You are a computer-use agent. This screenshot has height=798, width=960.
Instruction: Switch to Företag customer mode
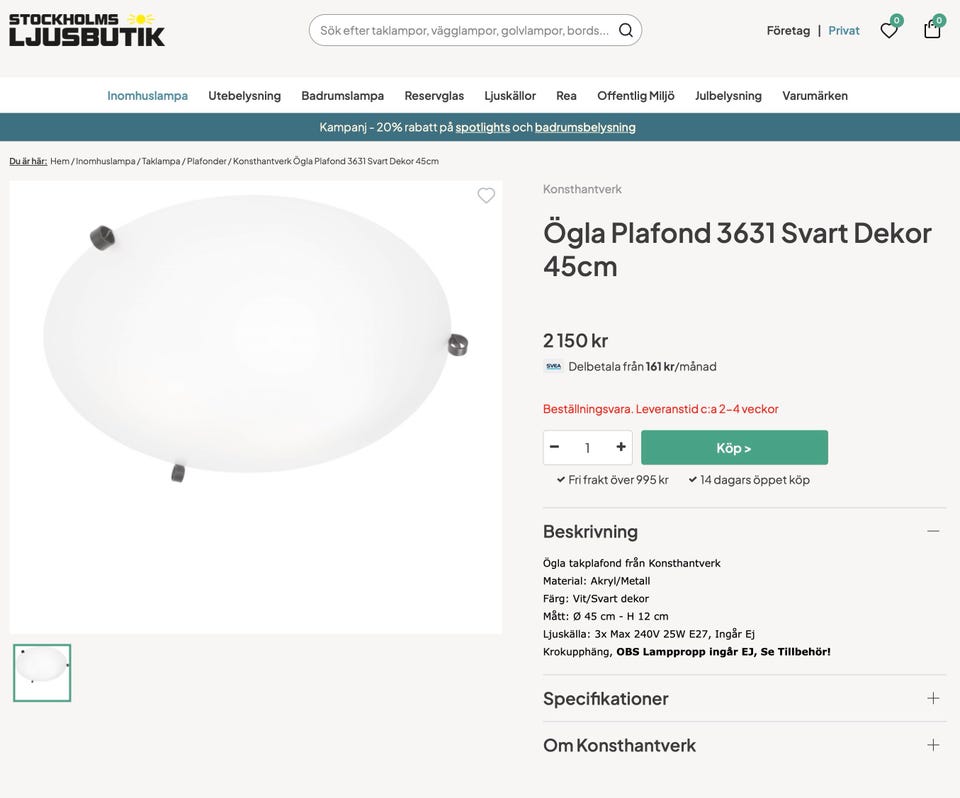click(788, 30)
